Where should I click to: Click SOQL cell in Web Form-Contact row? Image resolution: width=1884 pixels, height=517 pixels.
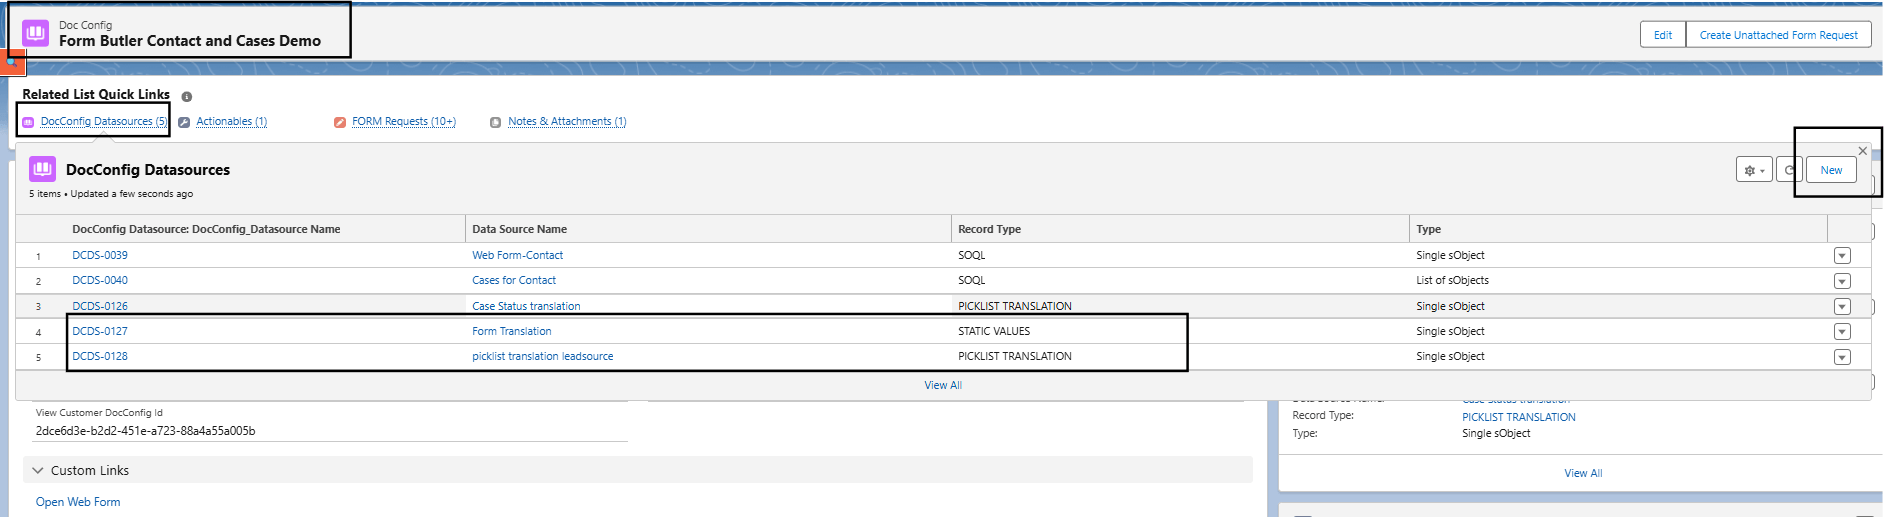971,255
